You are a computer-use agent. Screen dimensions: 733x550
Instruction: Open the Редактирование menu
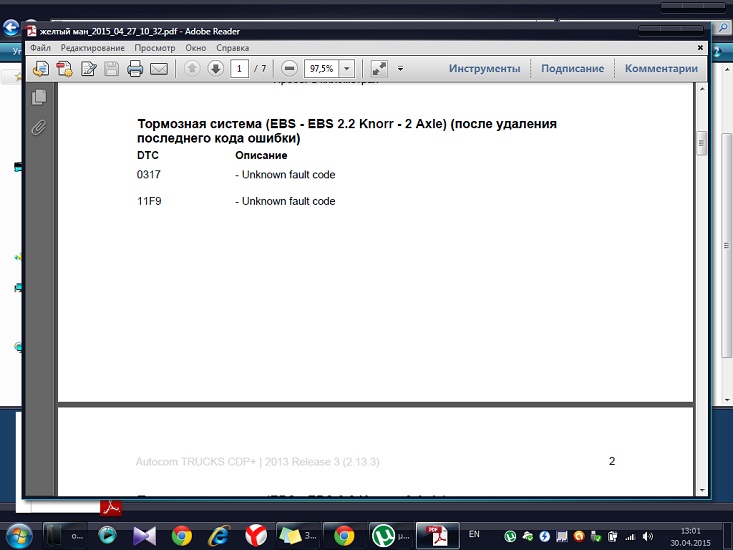pyautogui.click(x=93, y=48)
